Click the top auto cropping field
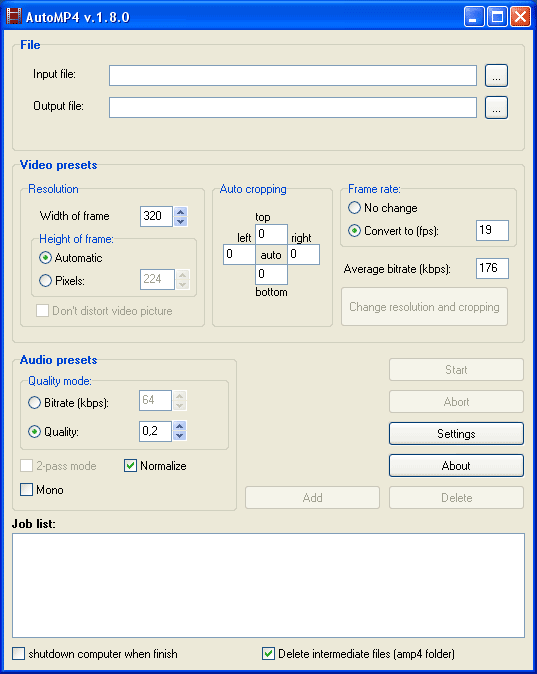Image resolution: width=537 pixels, height=674 pixels. point(271,234)
